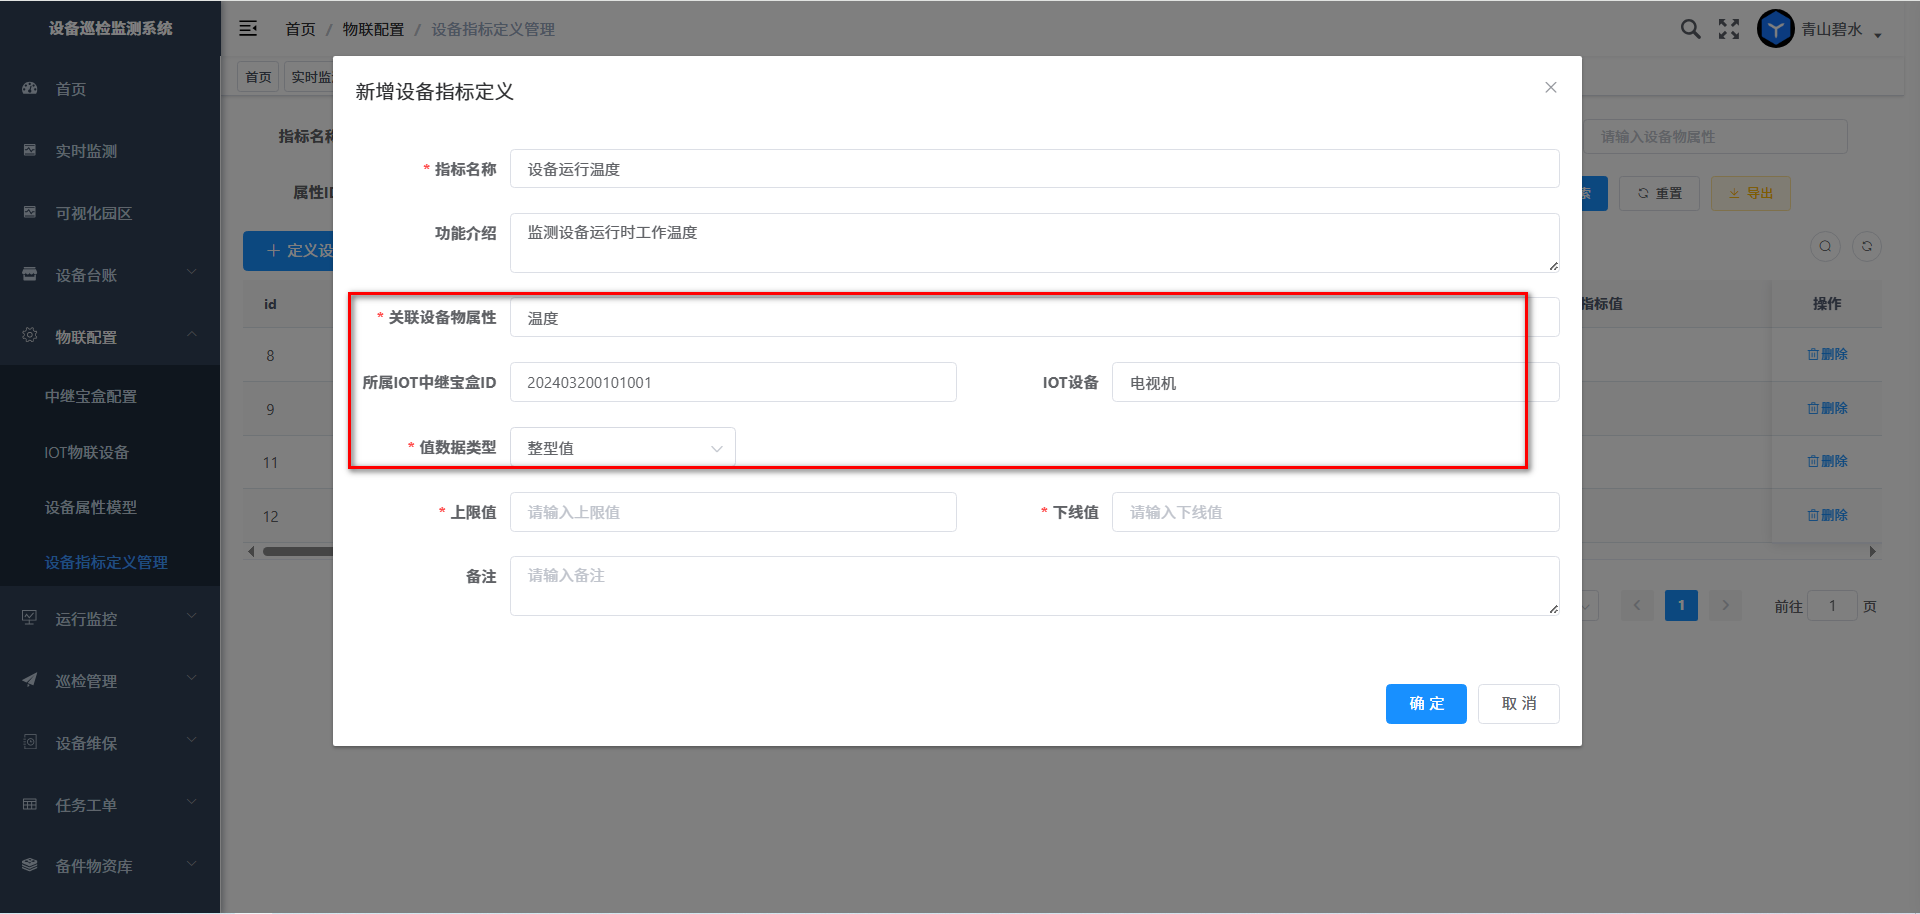Click the round refresh icon above table
This screenshot has height=914, width=1920.
click(x=1866, y=247)
